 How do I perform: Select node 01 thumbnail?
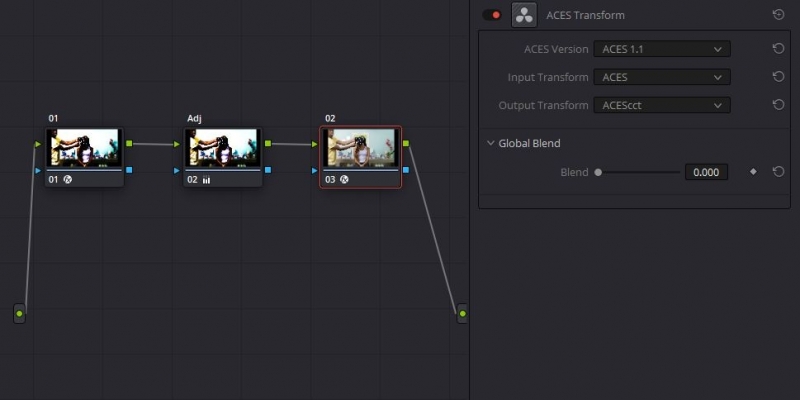click(x=84, y=148)
